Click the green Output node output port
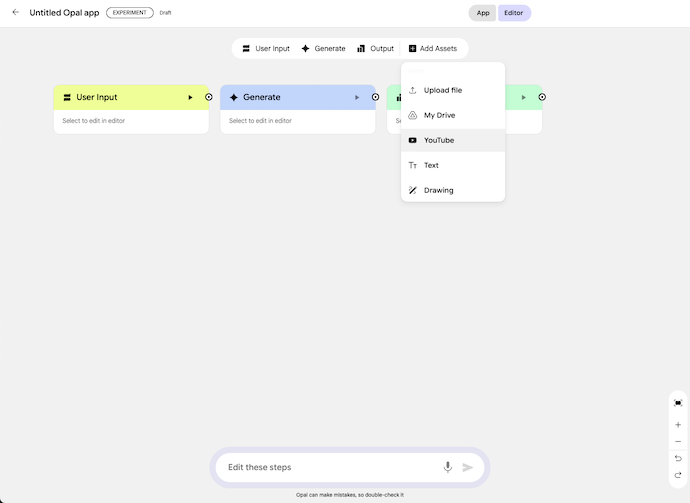690x503 pixels. tap(542, 97)
